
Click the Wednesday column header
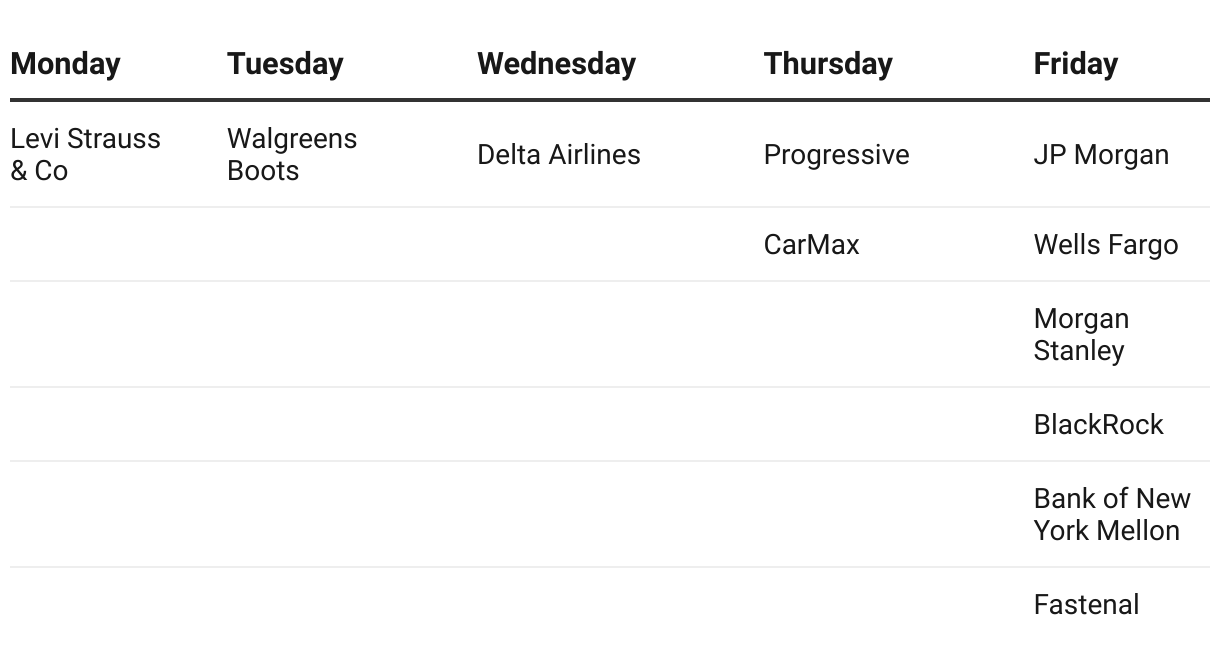556,64
